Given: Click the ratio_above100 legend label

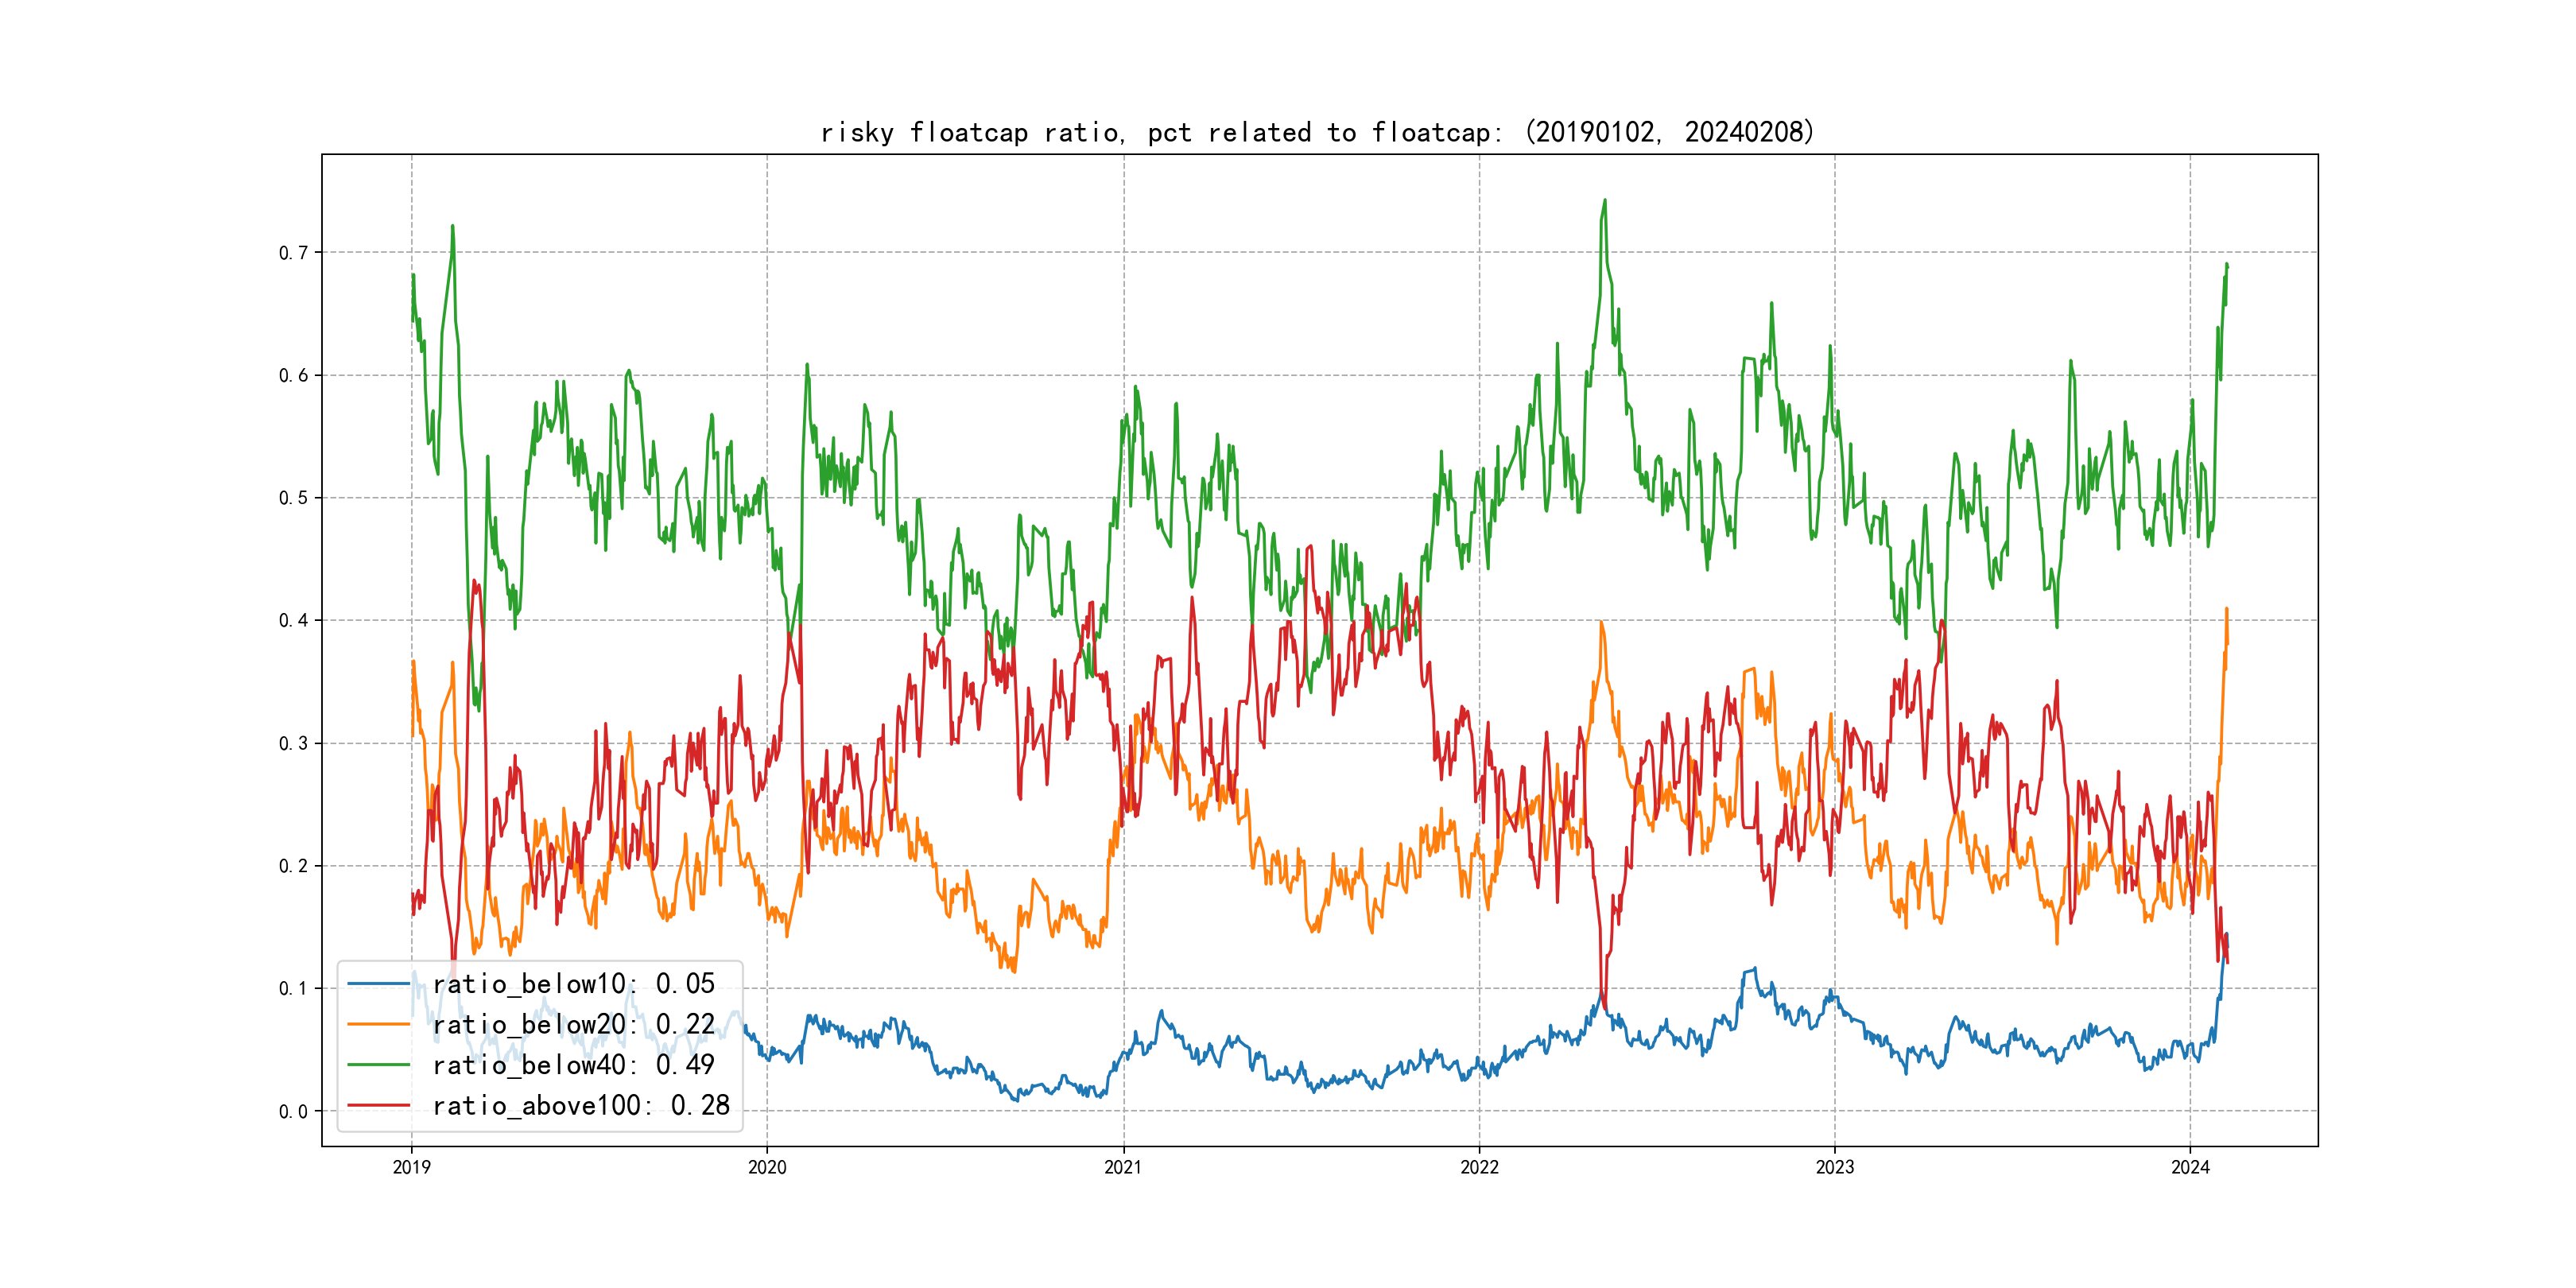Looking at the screenshot, I should coord(580,1106).
